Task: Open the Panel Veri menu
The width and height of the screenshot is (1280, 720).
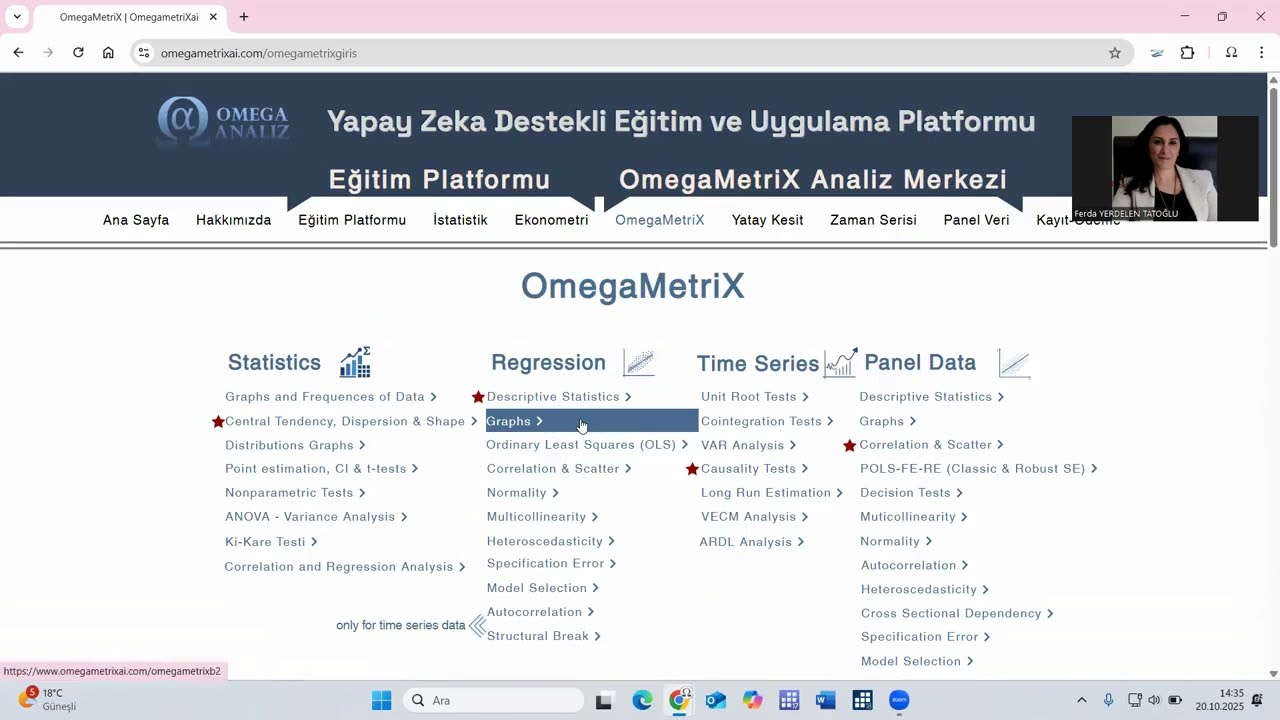Action: pyautogui.click(x=976, y=220)
